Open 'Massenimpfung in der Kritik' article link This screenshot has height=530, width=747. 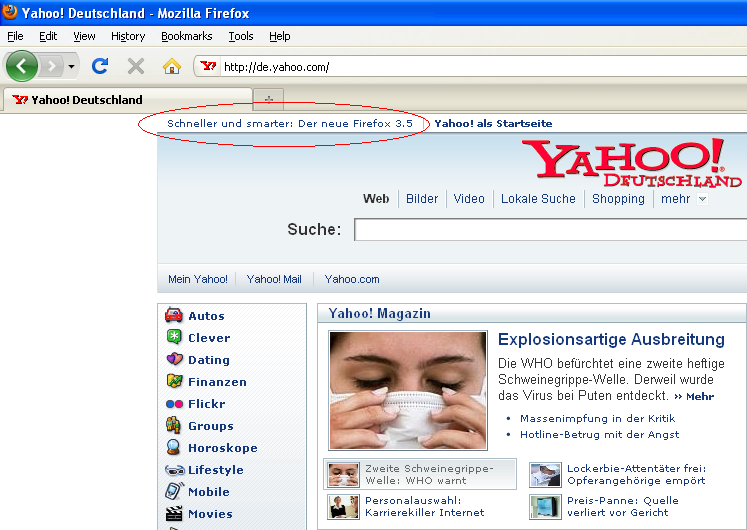click(598, 418)
